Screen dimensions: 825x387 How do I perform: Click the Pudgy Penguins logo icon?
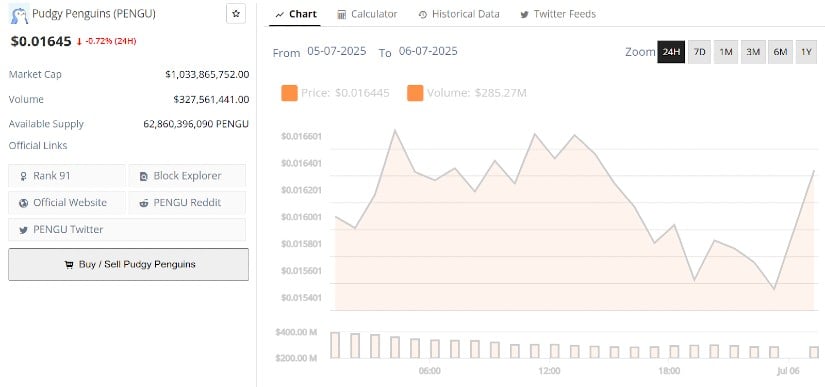tap(19, 15)
